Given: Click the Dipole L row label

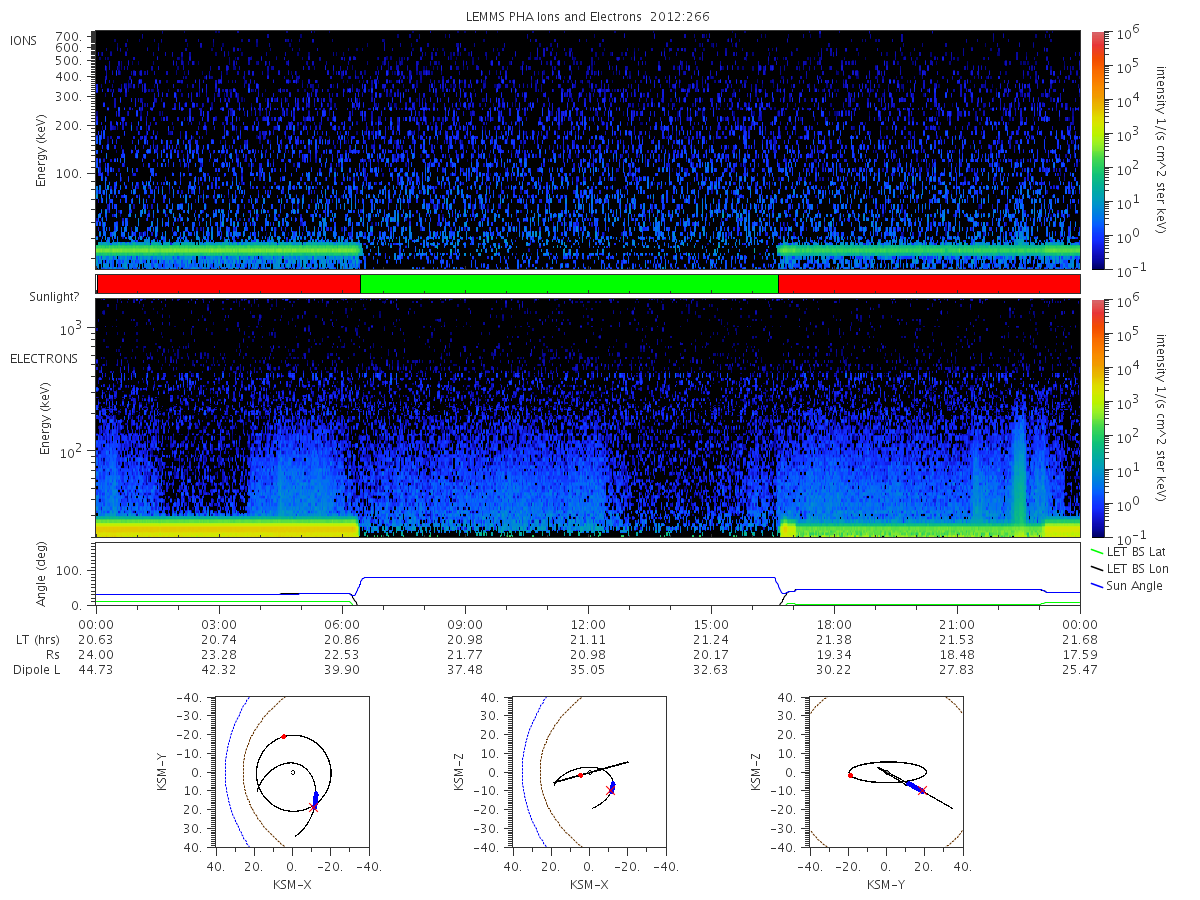Looking at the screenshot, I should click(36, 669).
